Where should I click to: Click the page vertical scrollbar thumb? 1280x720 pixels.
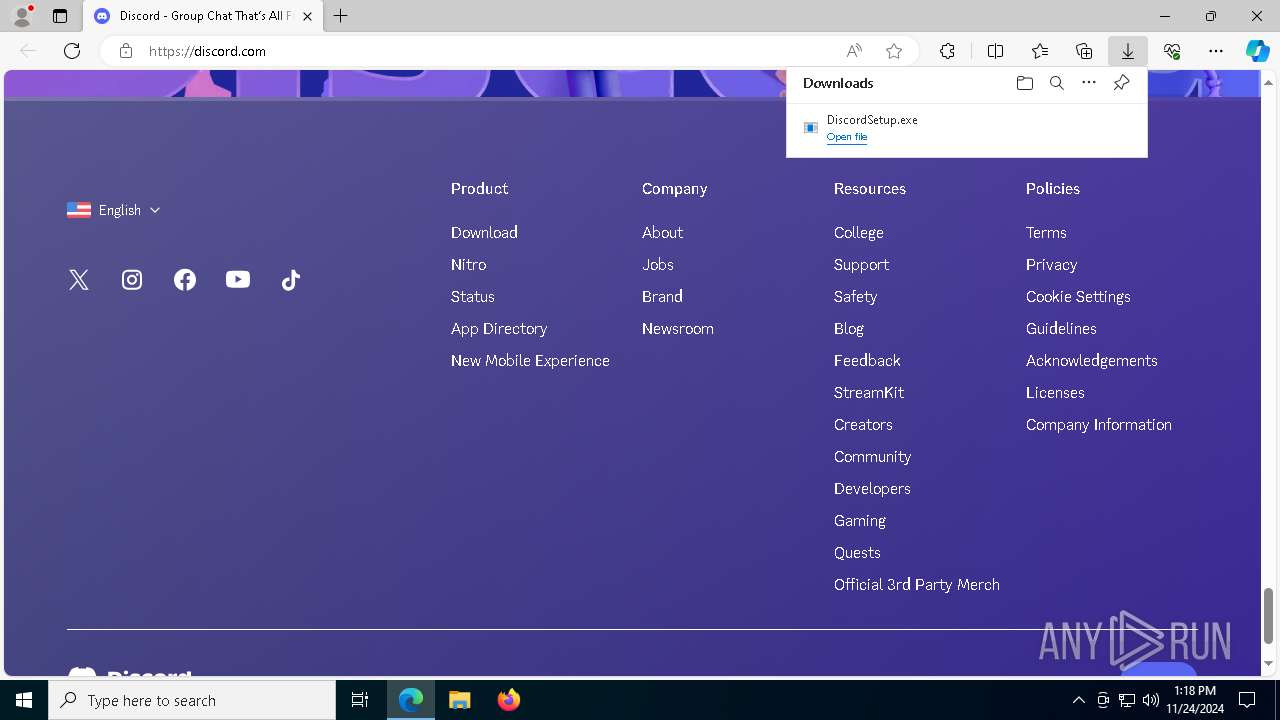pos(1268,616)
